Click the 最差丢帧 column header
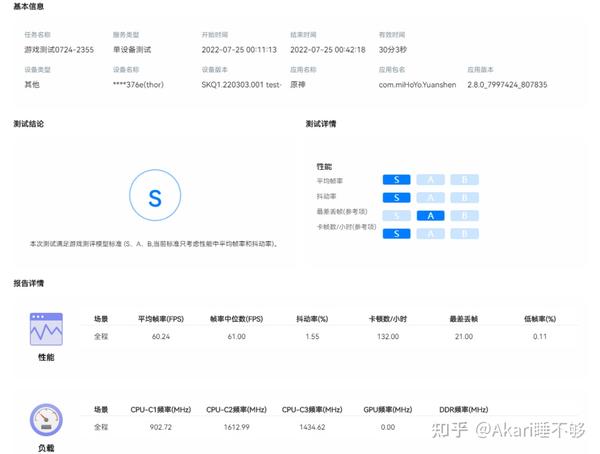The height and width of the screenshot is (454, 600). coord(464,319)
